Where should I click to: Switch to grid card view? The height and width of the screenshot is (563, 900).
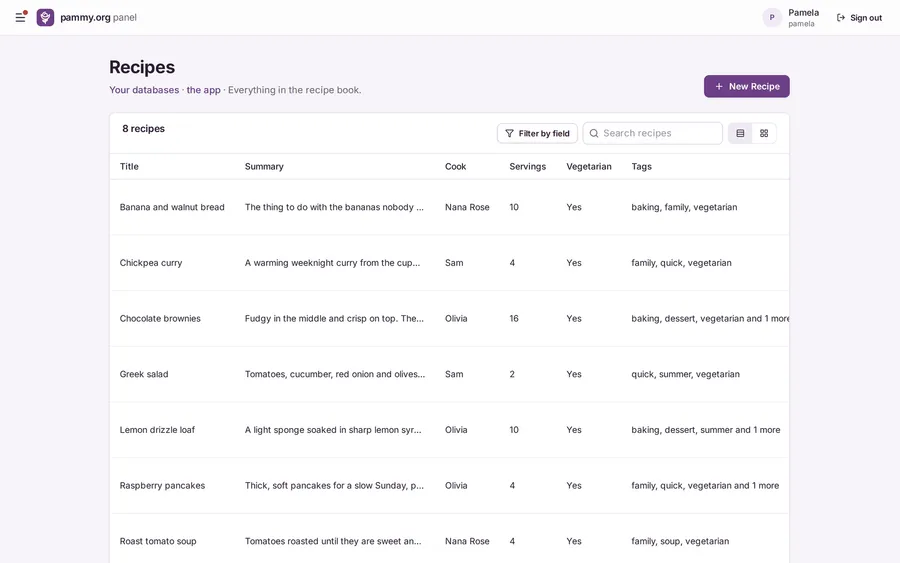[764, 133]
